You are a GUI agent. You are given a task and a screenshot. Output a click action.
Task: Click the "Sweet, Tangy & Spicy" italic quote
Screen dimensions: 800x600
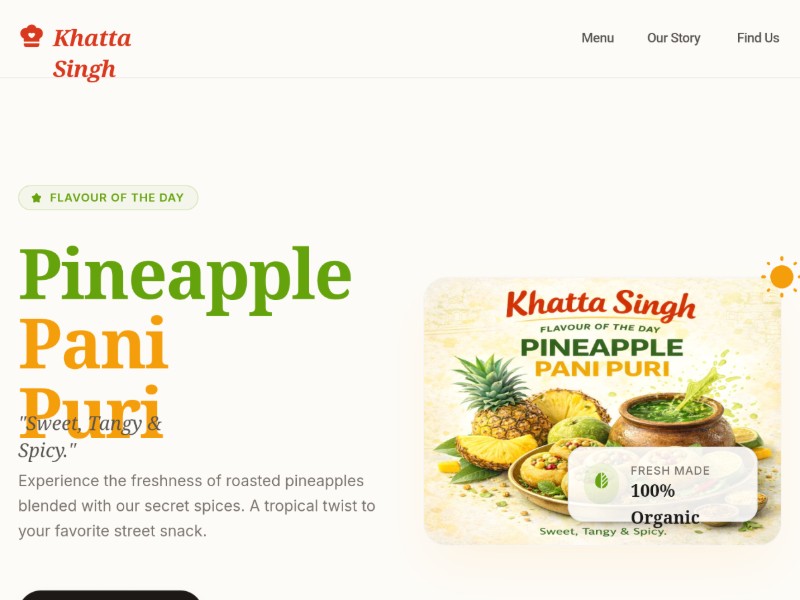pos(90,437)
